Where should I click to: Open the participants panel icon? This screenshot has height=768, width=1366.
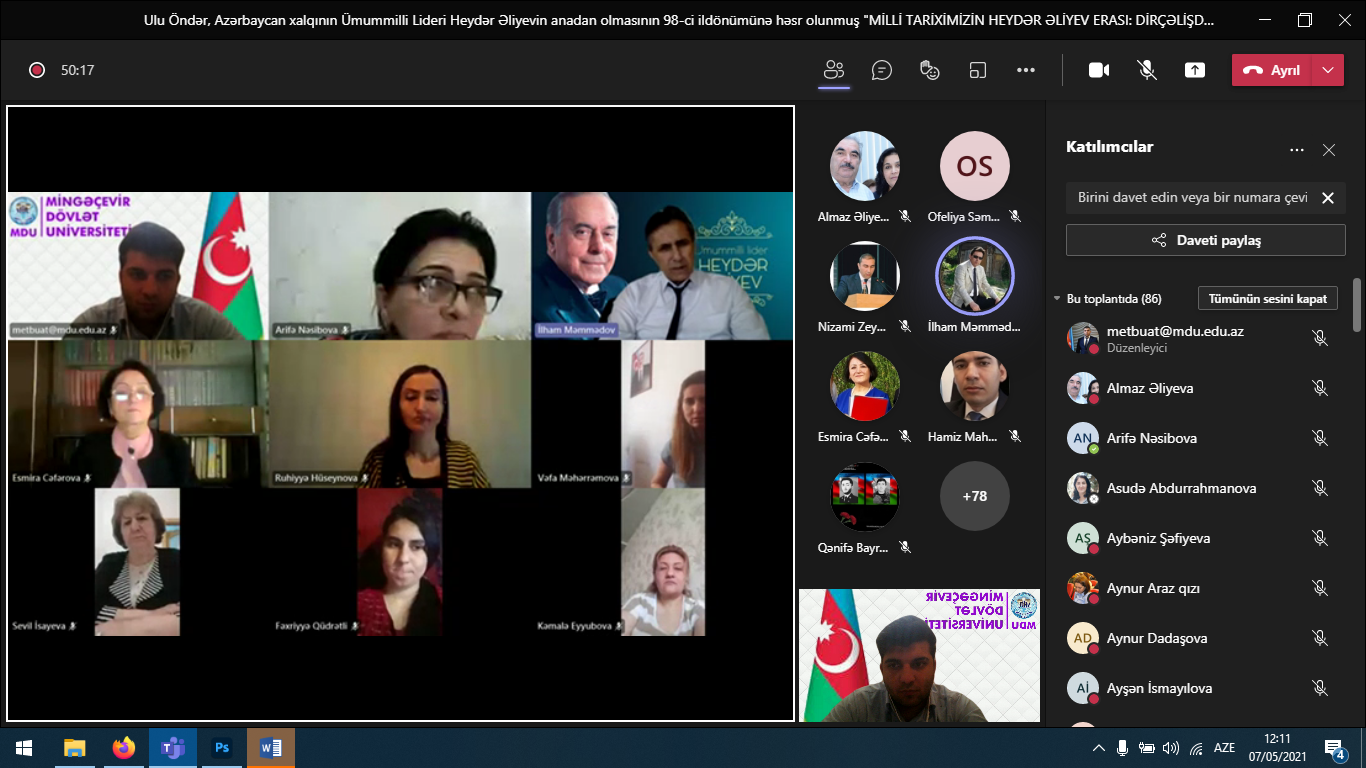pos(833,70)
